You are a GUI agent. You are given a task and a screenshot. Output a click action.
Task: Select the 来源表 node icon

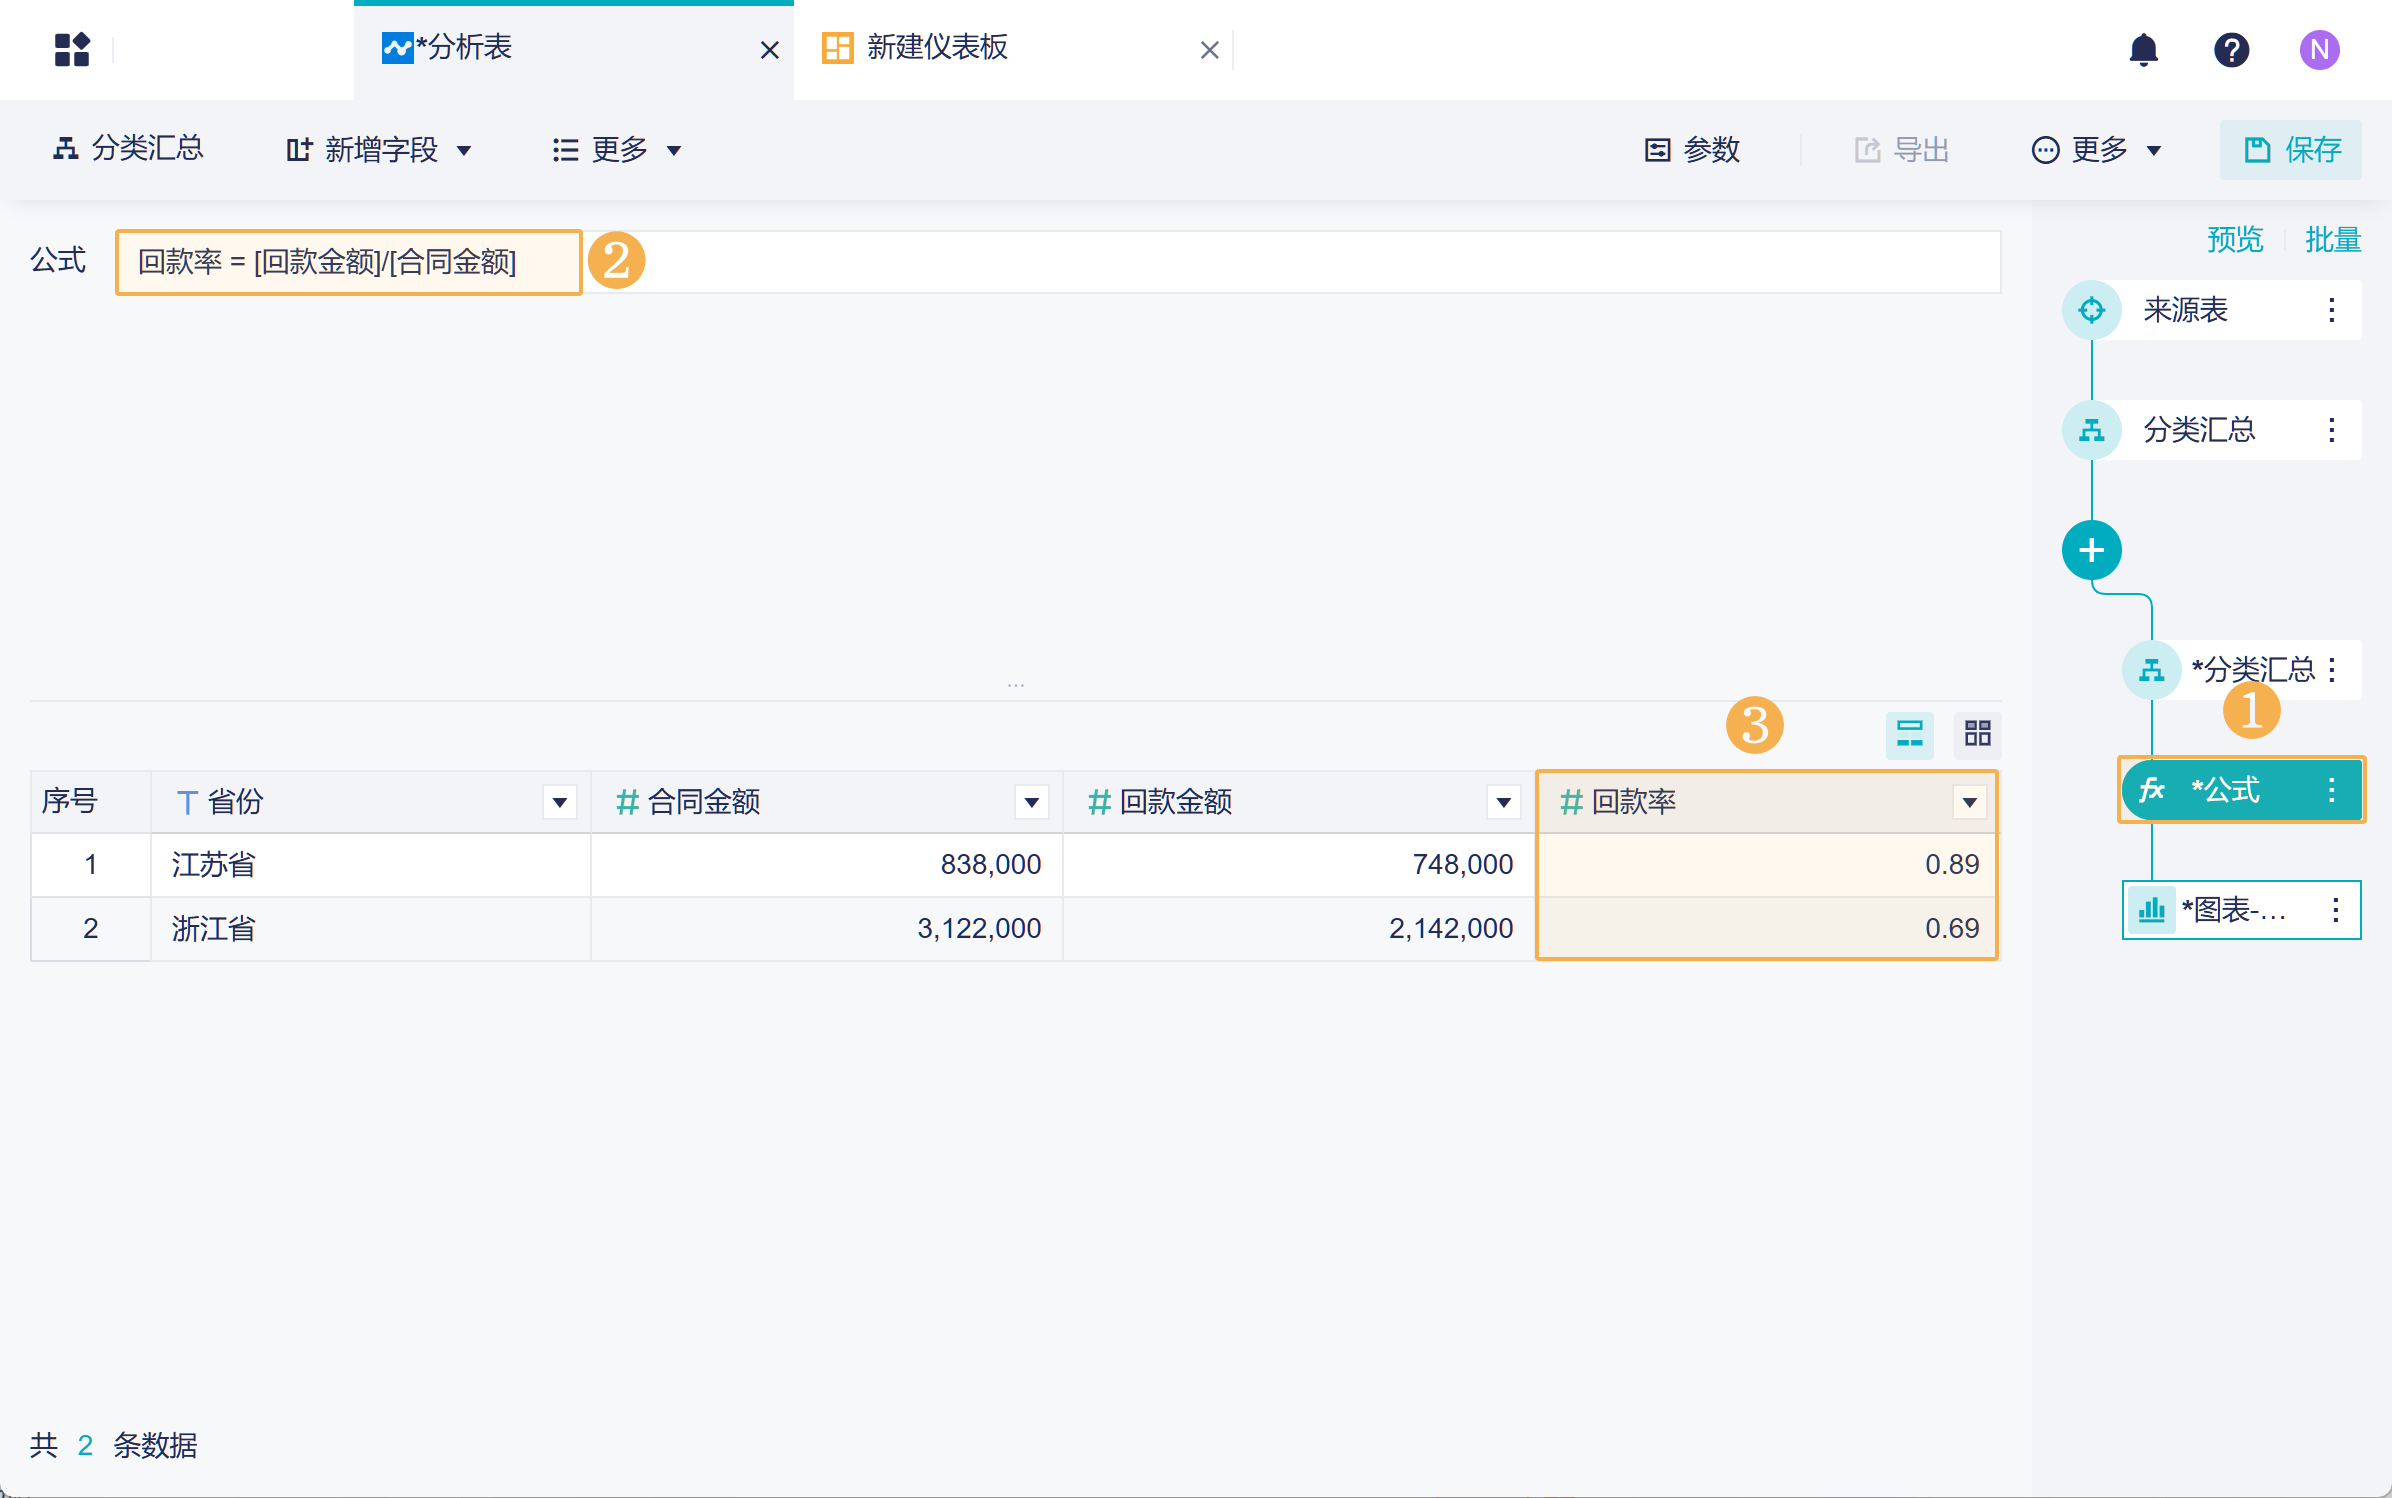coord(2091,310)
